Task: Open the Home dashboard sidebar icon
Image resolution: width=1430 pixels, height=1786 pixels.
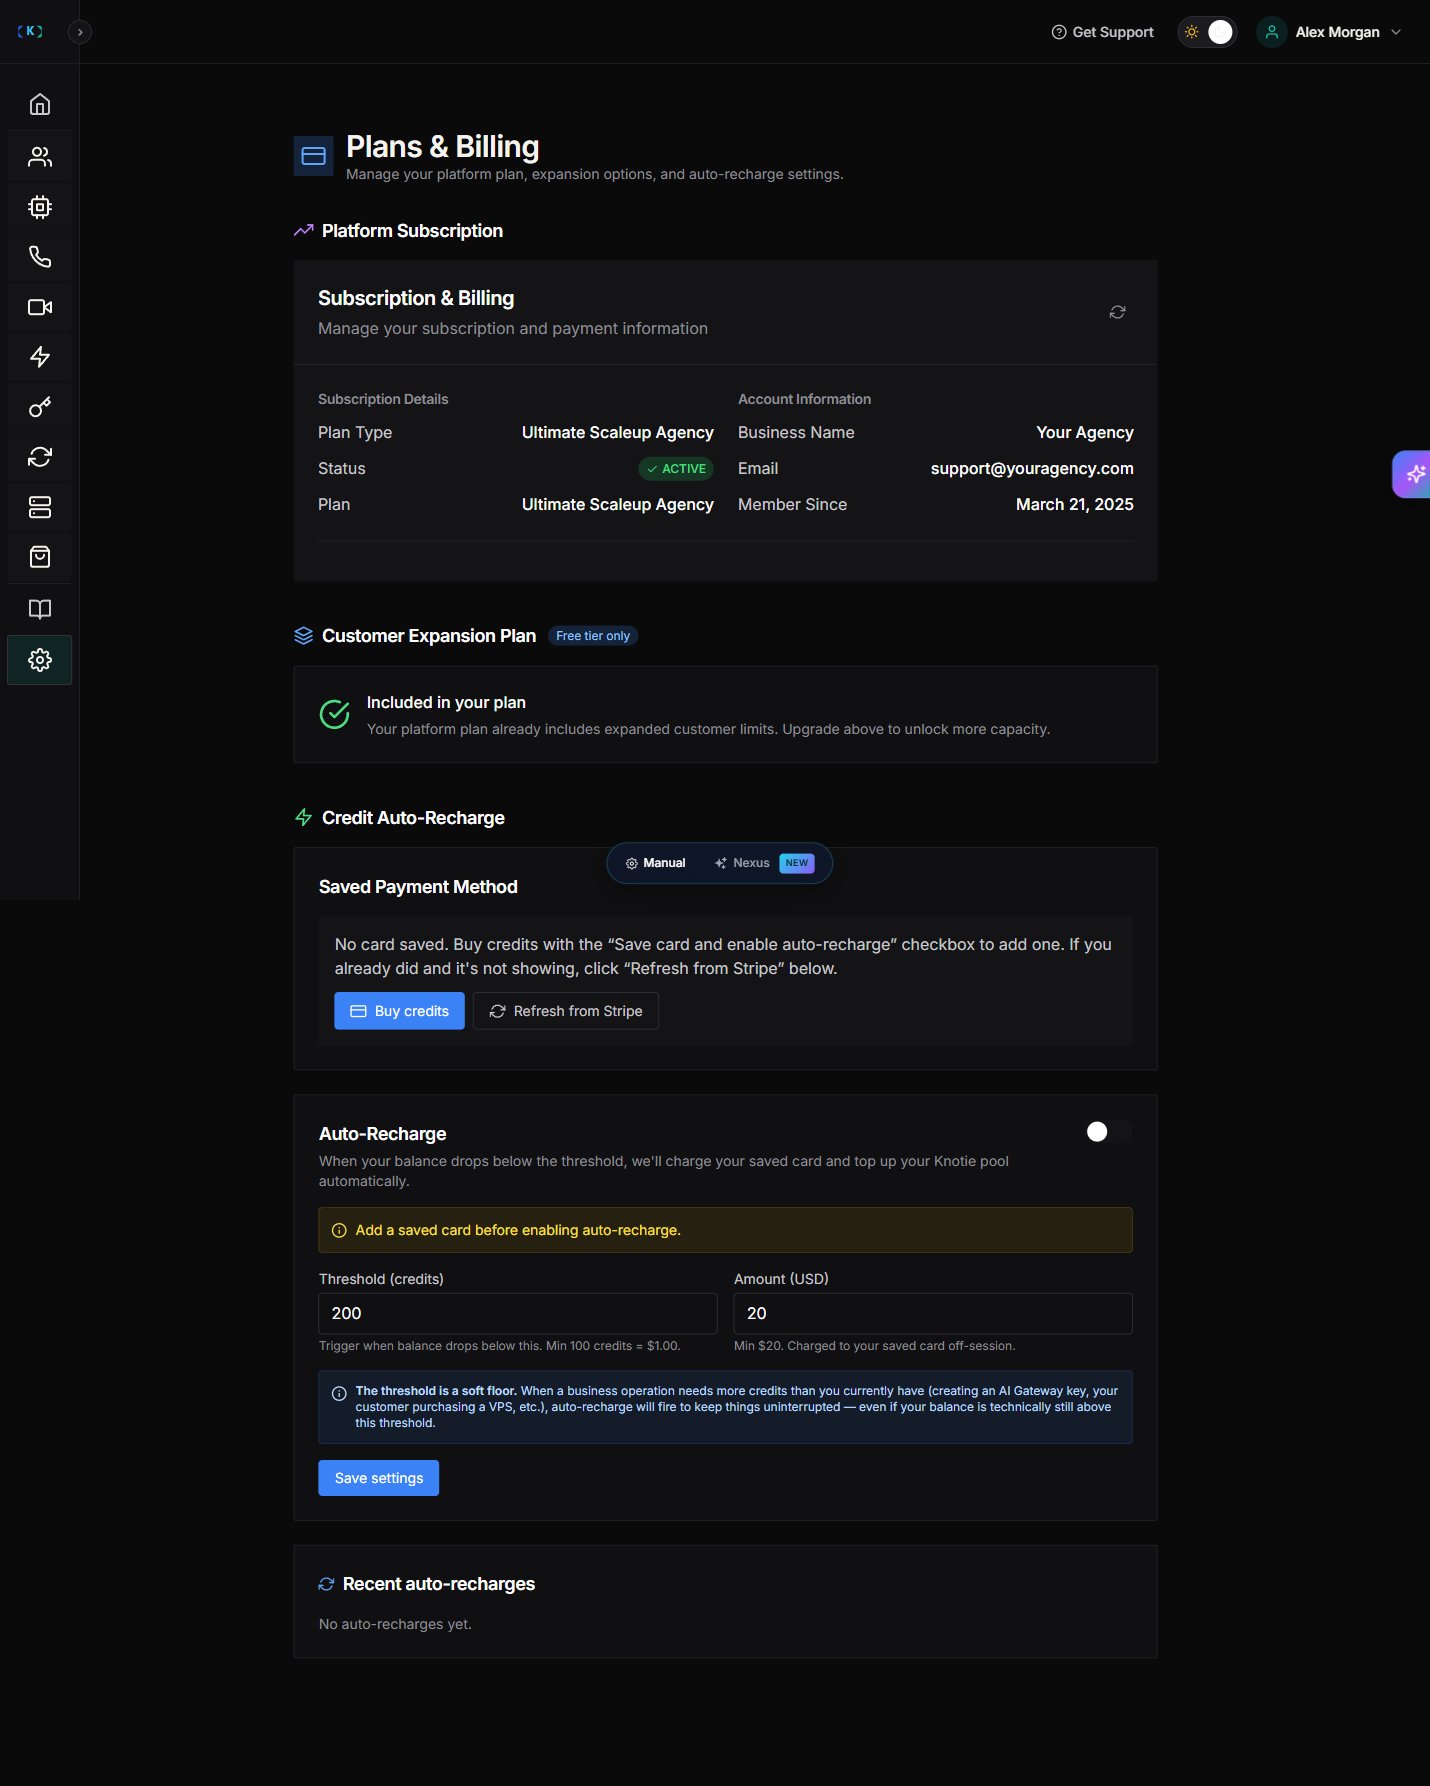Action: point(40,105)
